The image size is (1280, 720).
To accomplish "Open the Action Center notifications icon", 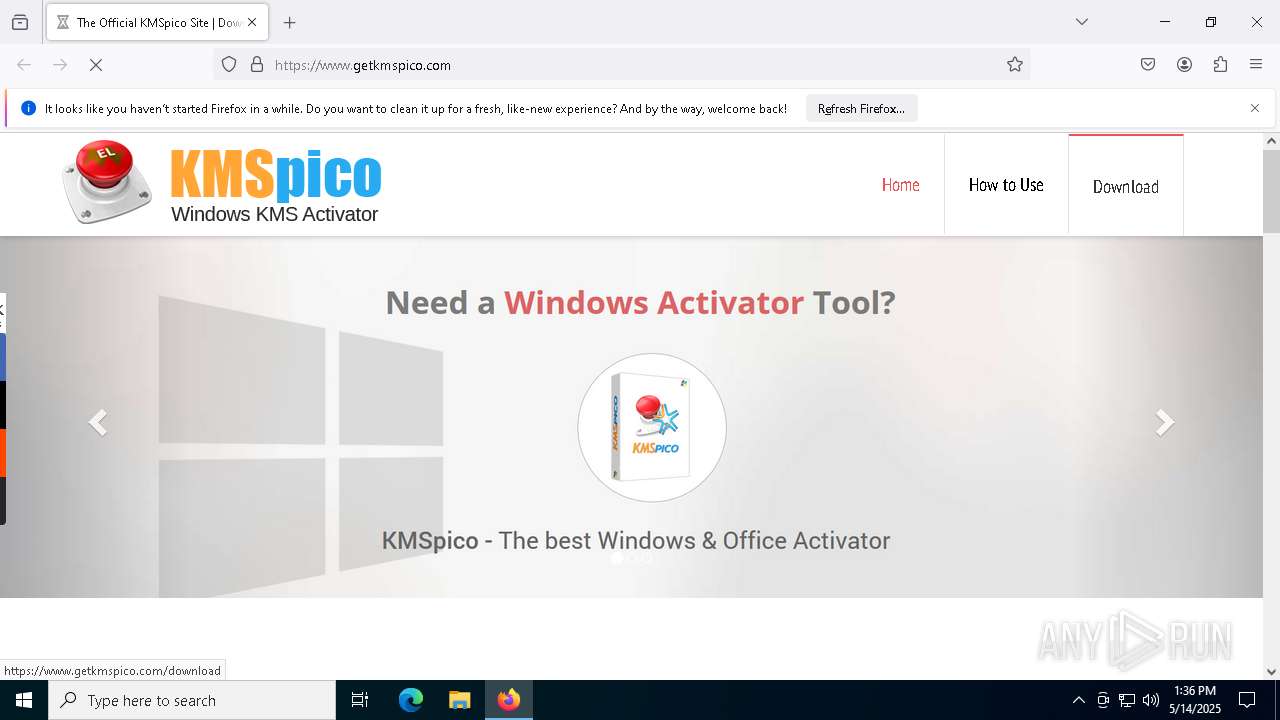I will point(1248,700).
